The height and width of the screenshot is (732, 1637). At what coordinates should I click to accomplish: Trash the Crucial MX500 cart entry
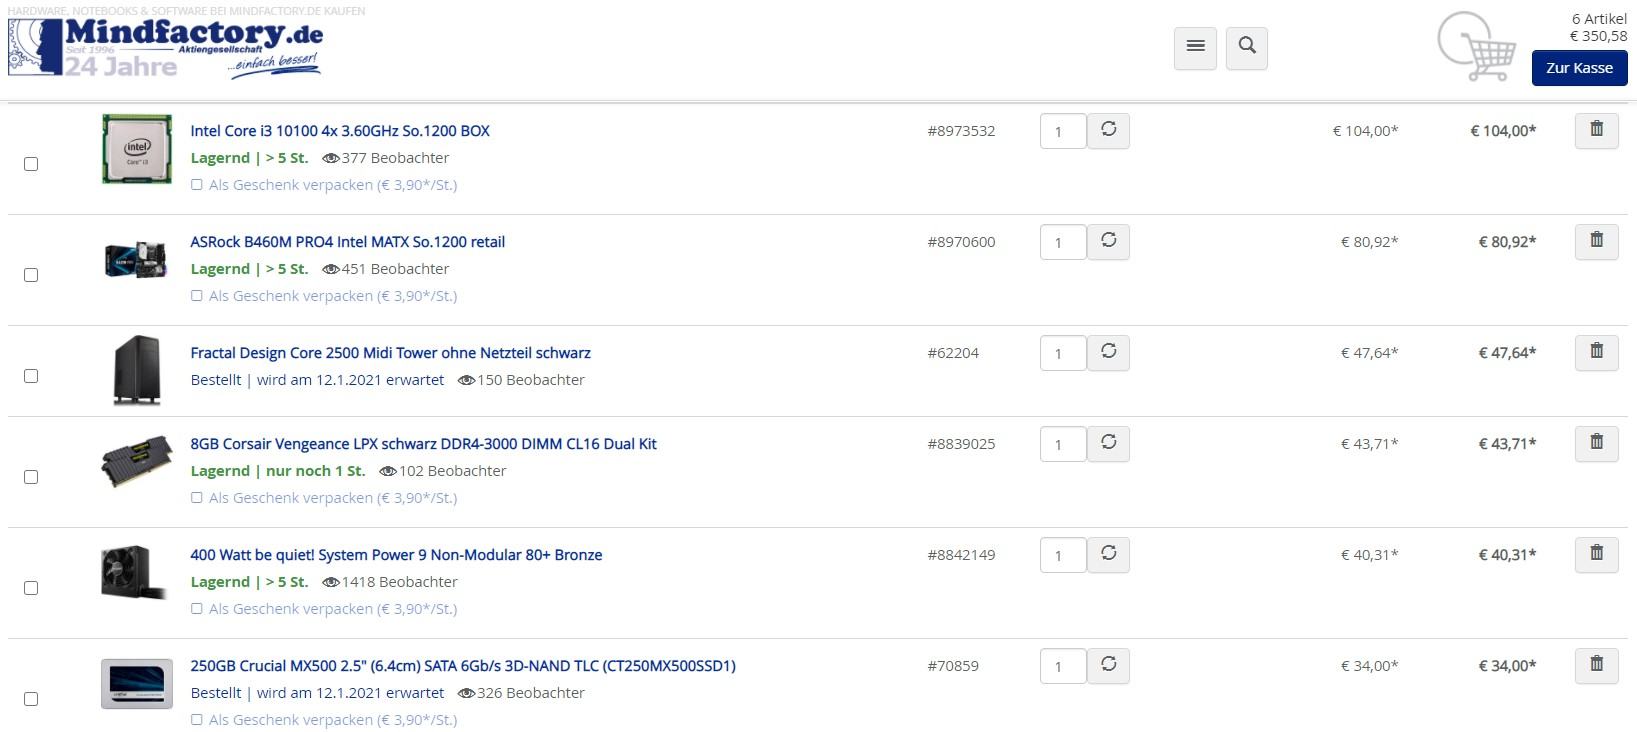(1596, 665)
